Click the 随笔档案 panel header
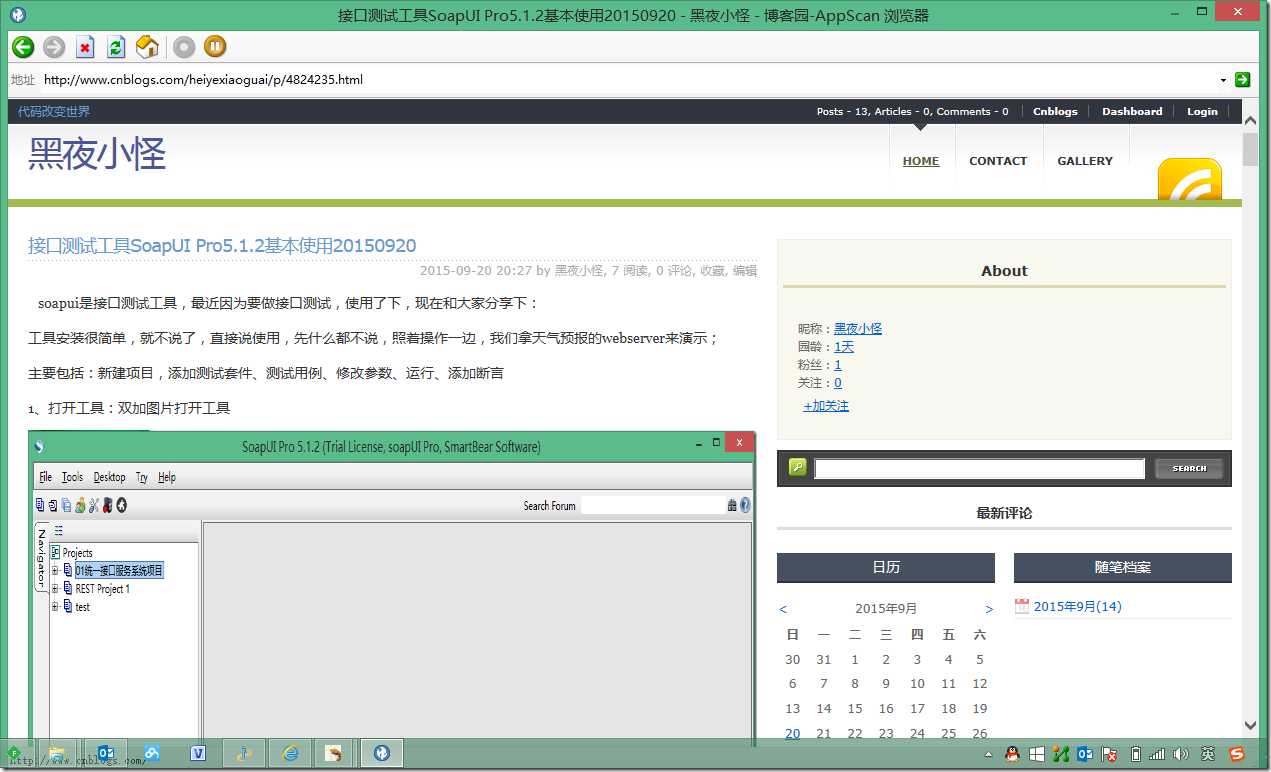Screen dimensions: 1271x772 (1123, 567)
